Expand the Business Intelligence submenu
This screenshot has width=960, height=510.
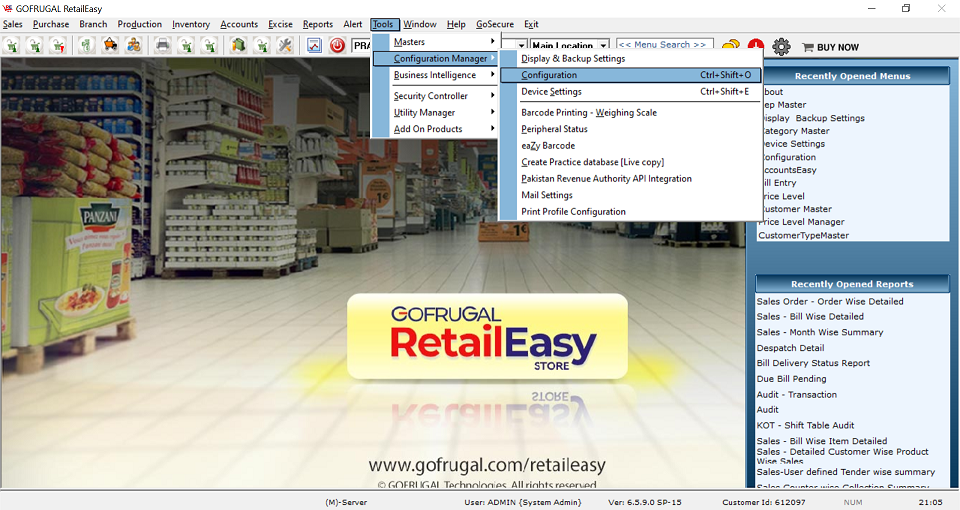[x=435, y=75]
